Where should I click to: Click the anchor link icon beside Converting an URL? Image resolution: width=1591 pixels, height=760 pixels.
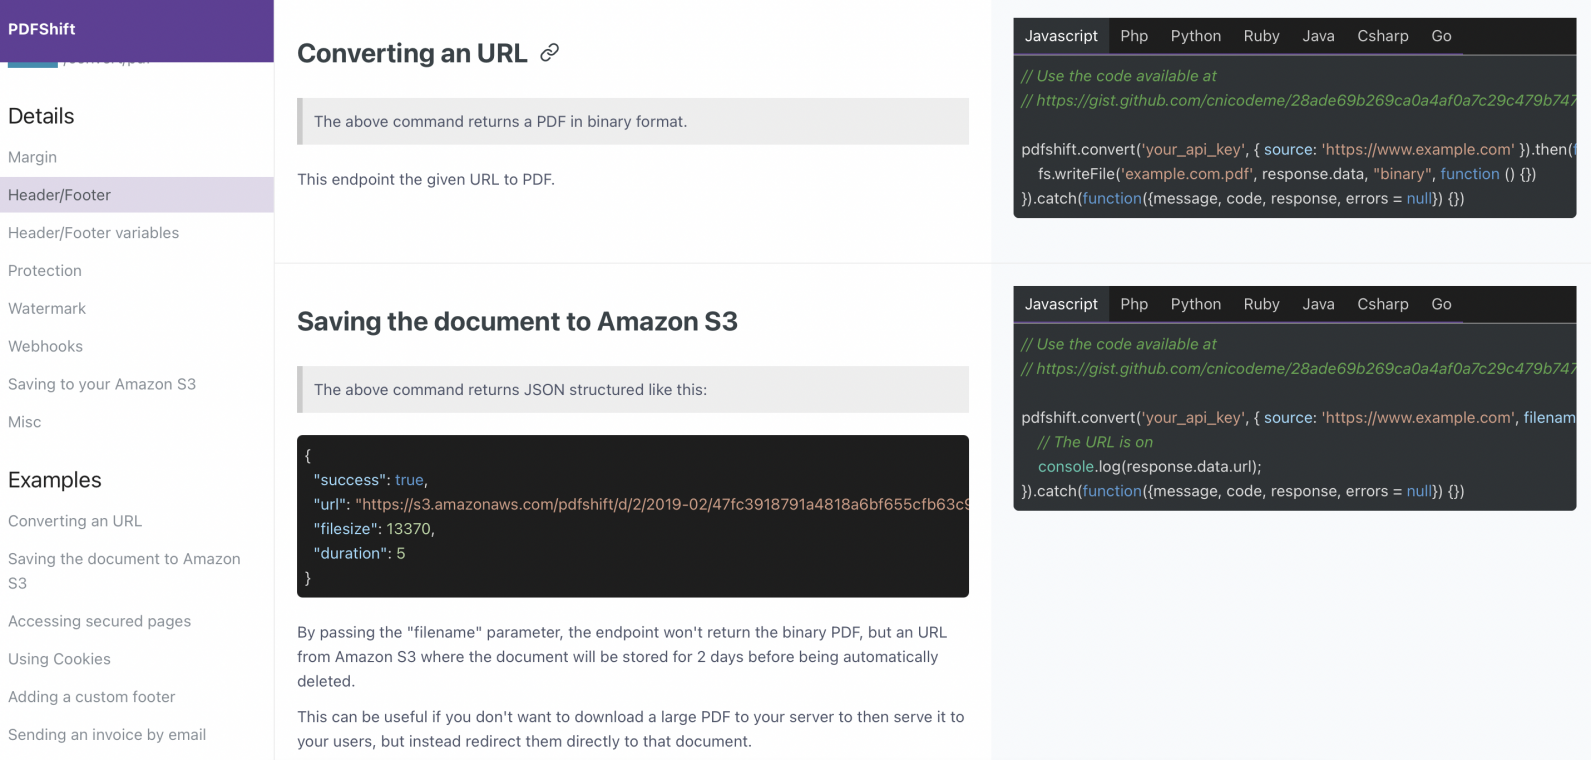(549, 53)
